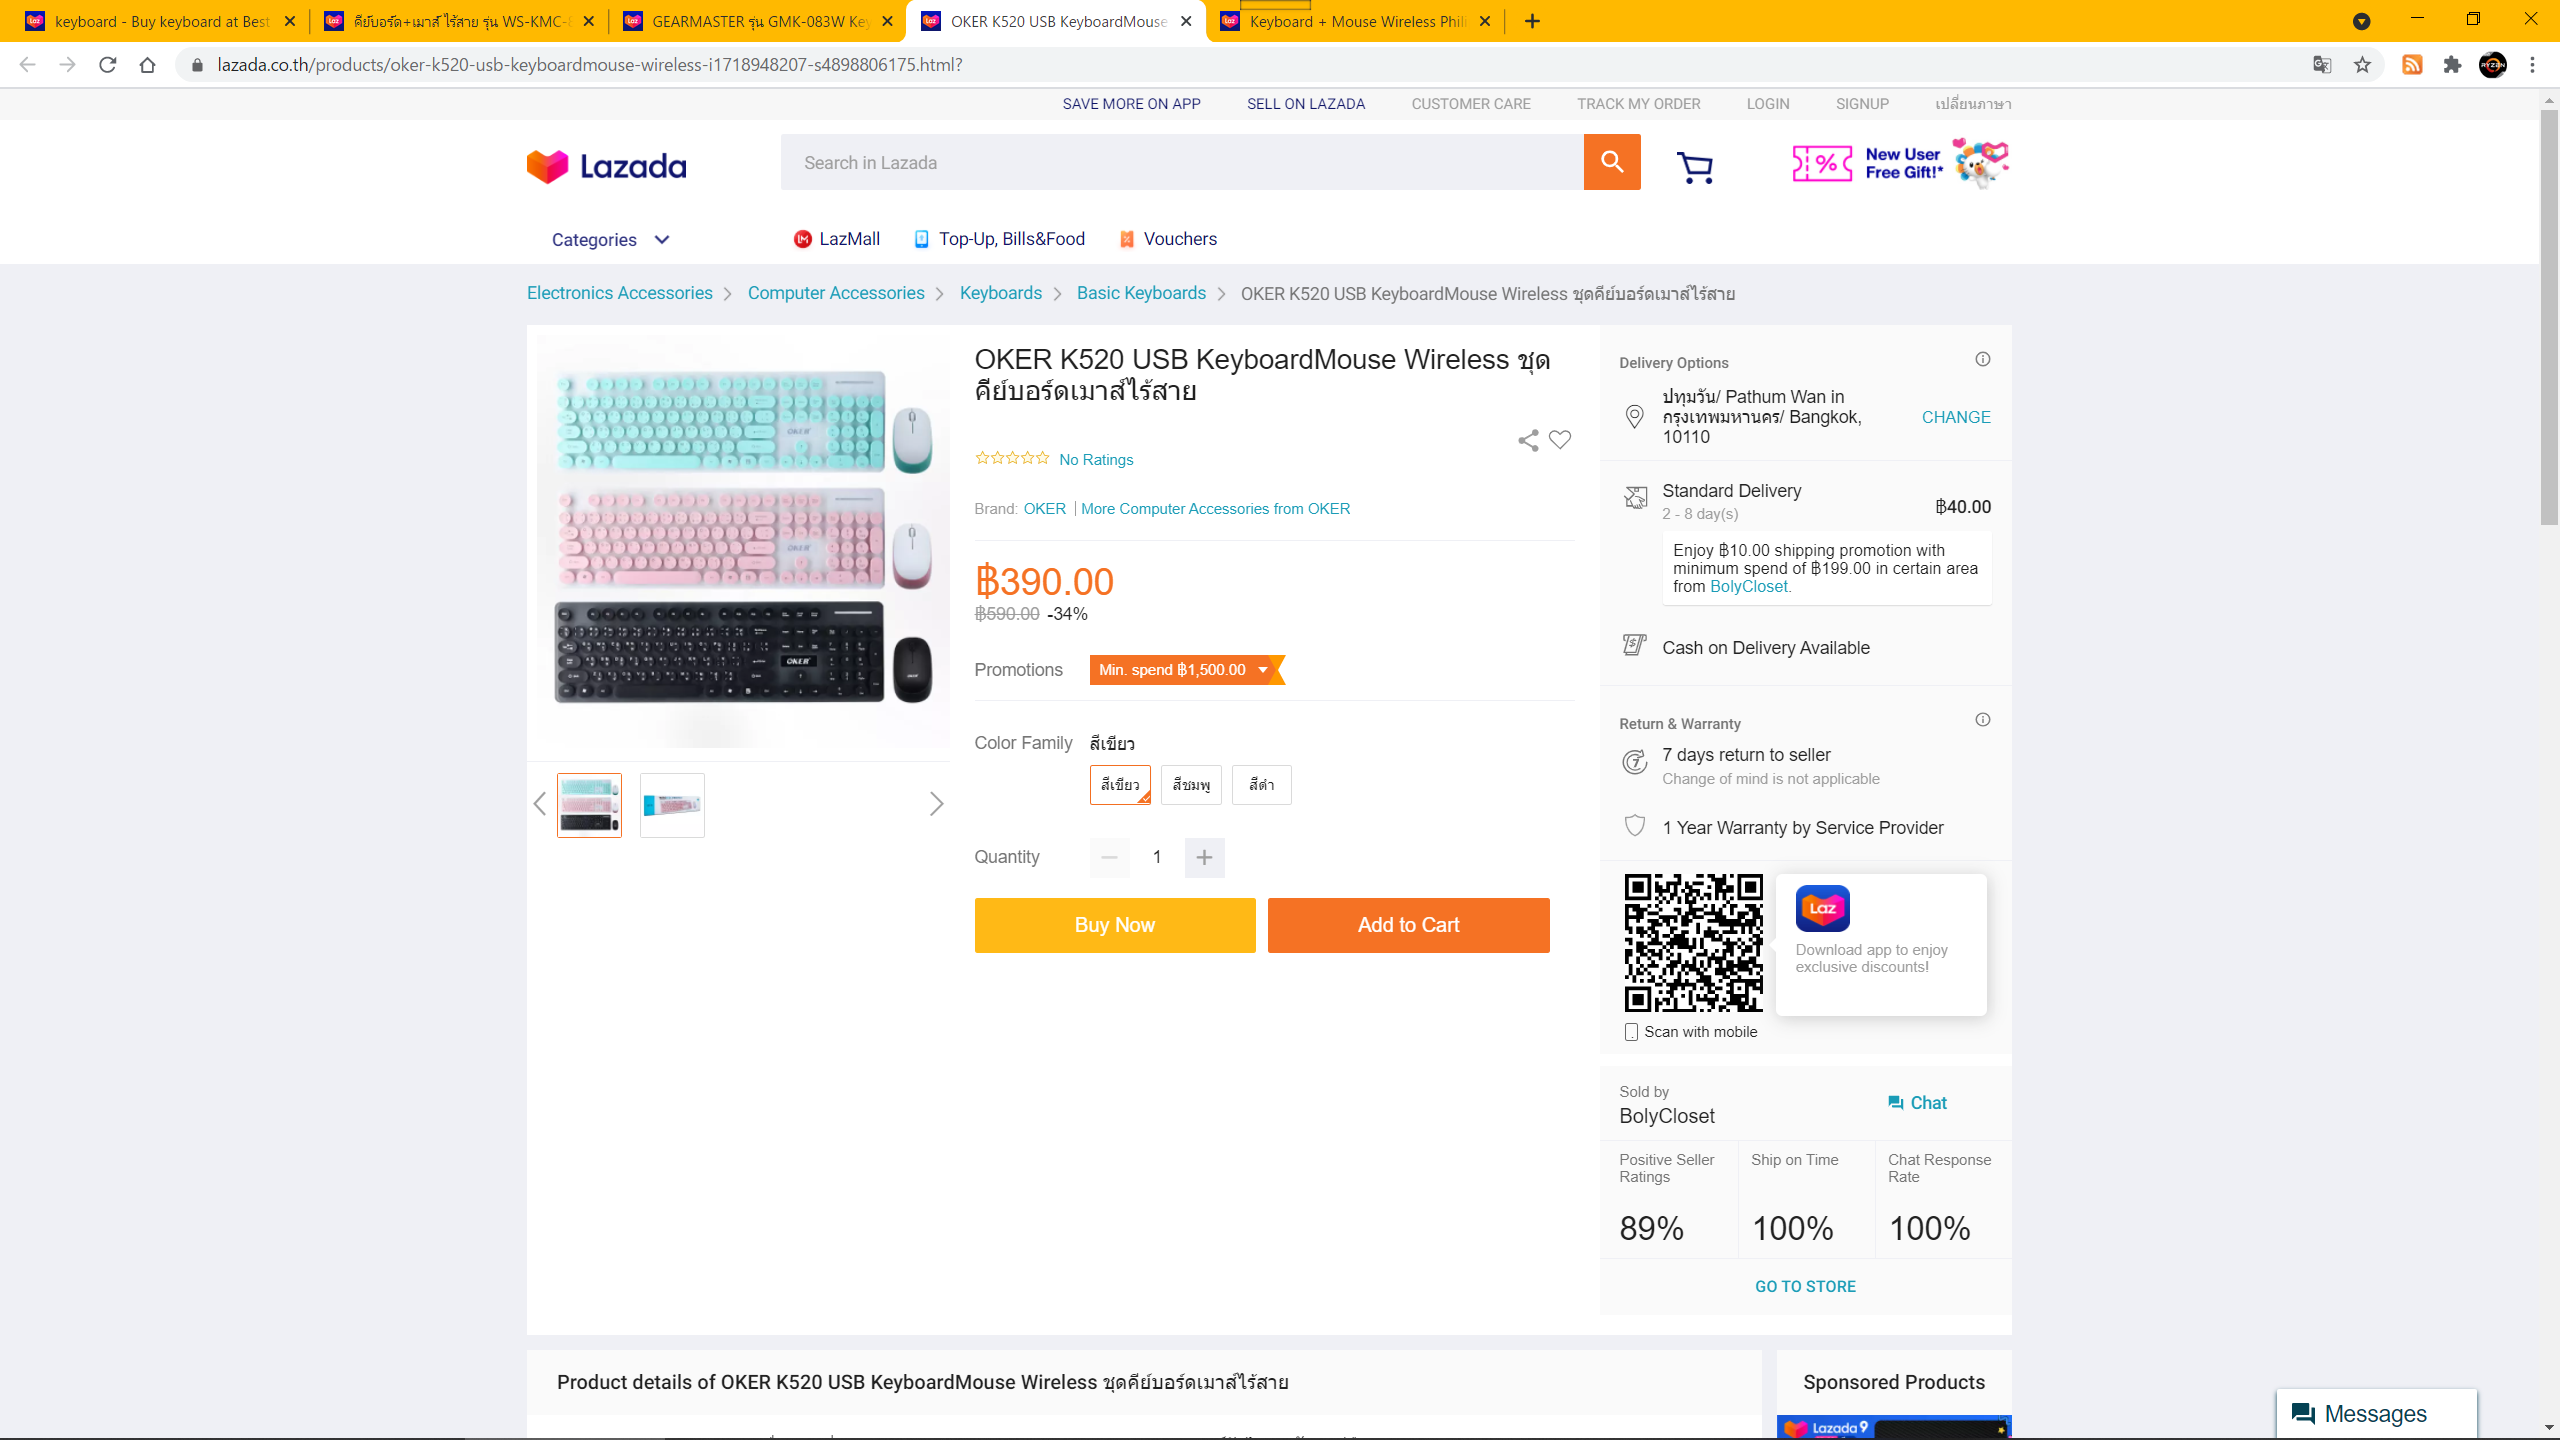
Task: Bookmark page with star icon
Action: pos(2362,65)
